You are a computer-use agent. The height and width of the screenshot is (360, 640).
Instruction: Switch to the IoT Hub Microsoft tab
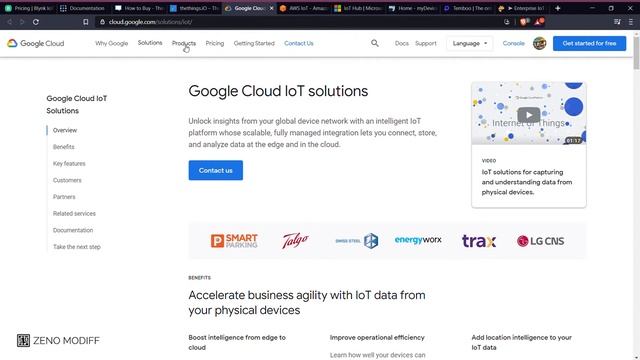coord(359,8)
